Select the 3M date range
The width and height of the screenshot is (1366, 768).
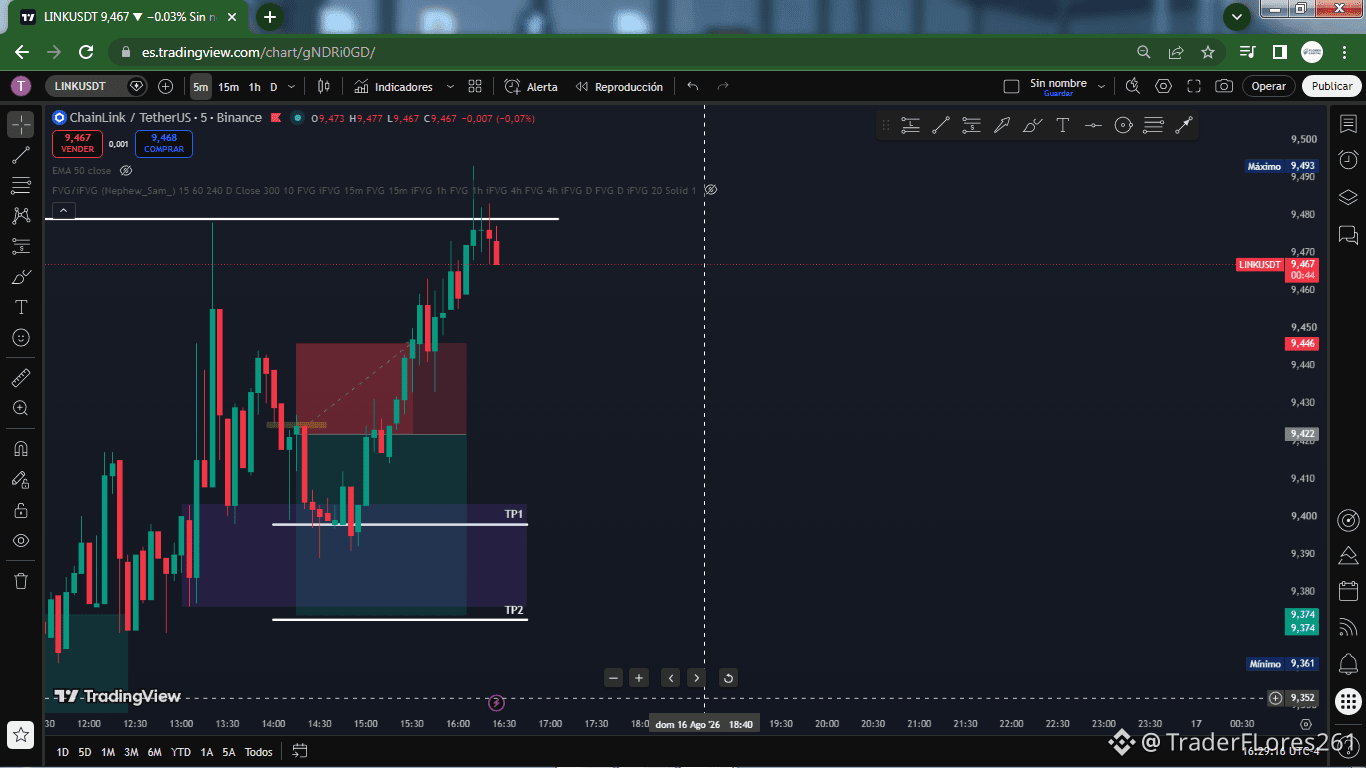pos(131,752)
